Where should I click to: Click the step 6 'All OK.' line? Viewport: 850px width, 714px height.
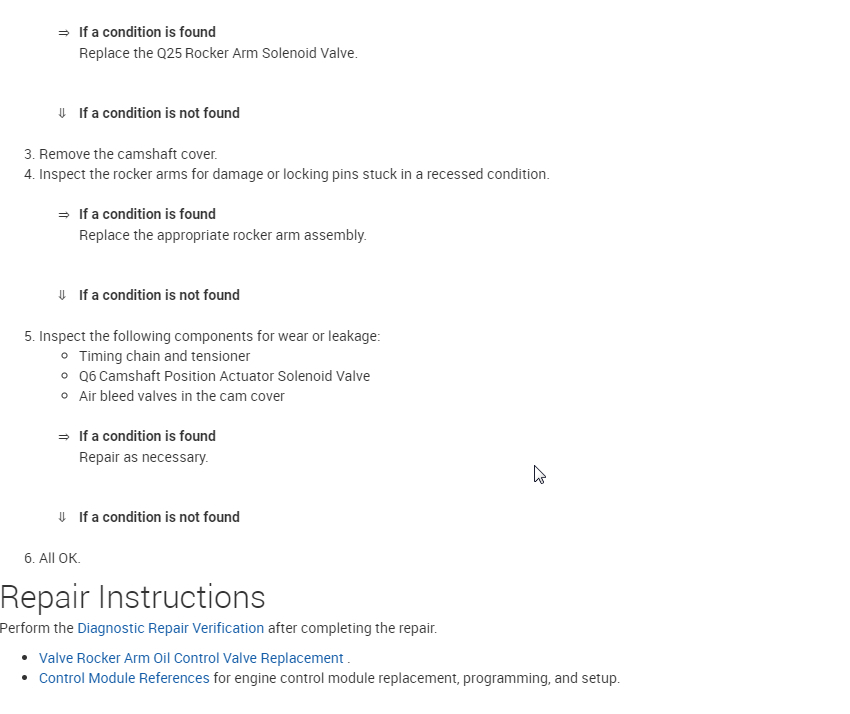59,558
